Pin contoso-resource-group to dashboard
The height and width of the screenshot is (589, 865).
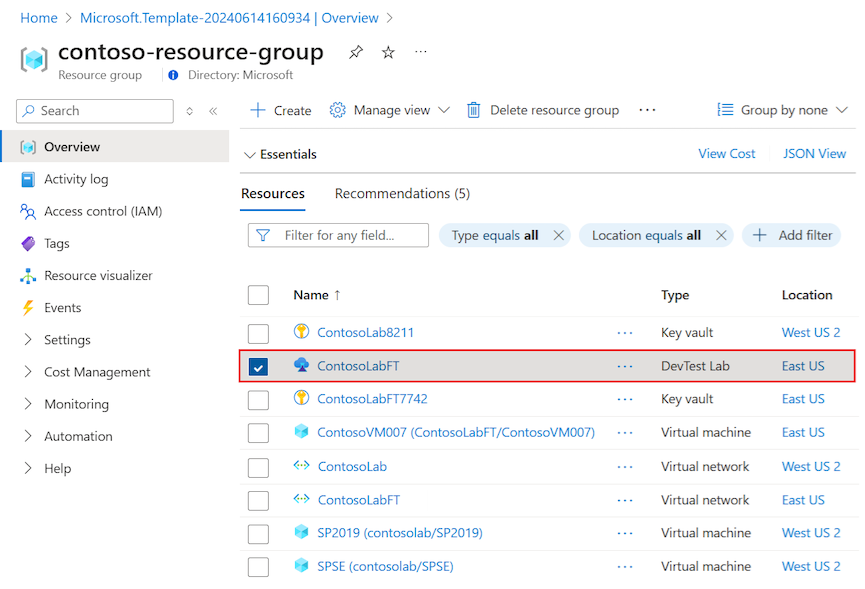coord(355,51)
